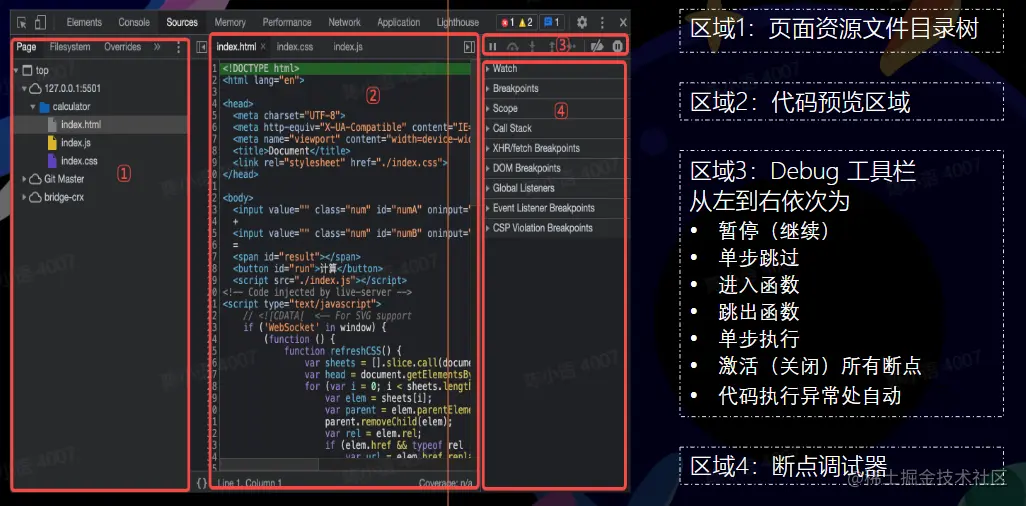
Task: Hide the file navigator sidebar
Action: tap(202, 47)
